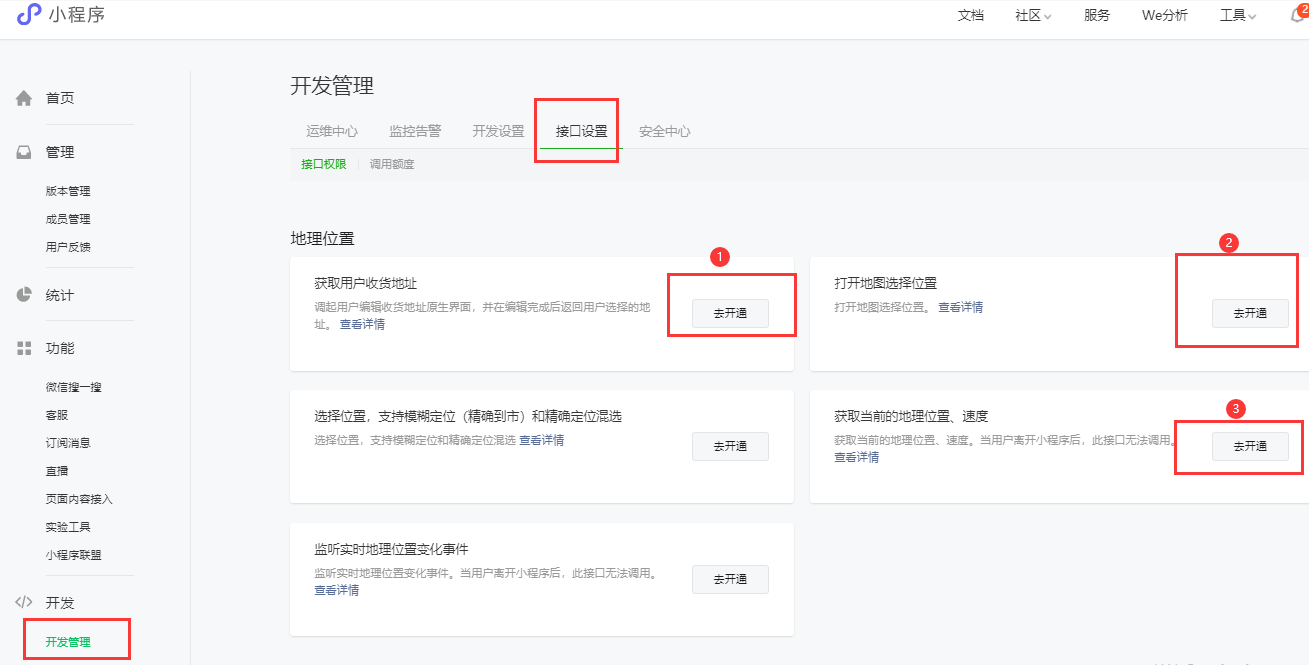Click the 统计 pie chart icon
Image resolution: width=1309 pixels, height=665 pixels.
coord(24,295)
